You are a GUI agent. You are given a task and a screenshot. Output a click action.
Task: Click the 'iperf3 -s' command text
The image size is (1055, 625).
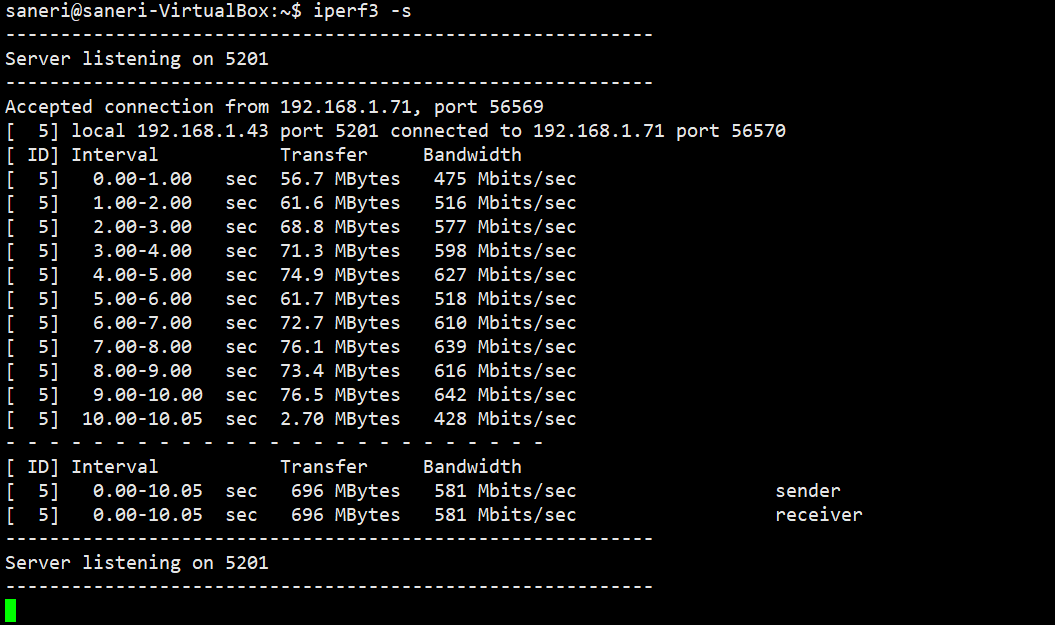(362, 11)
